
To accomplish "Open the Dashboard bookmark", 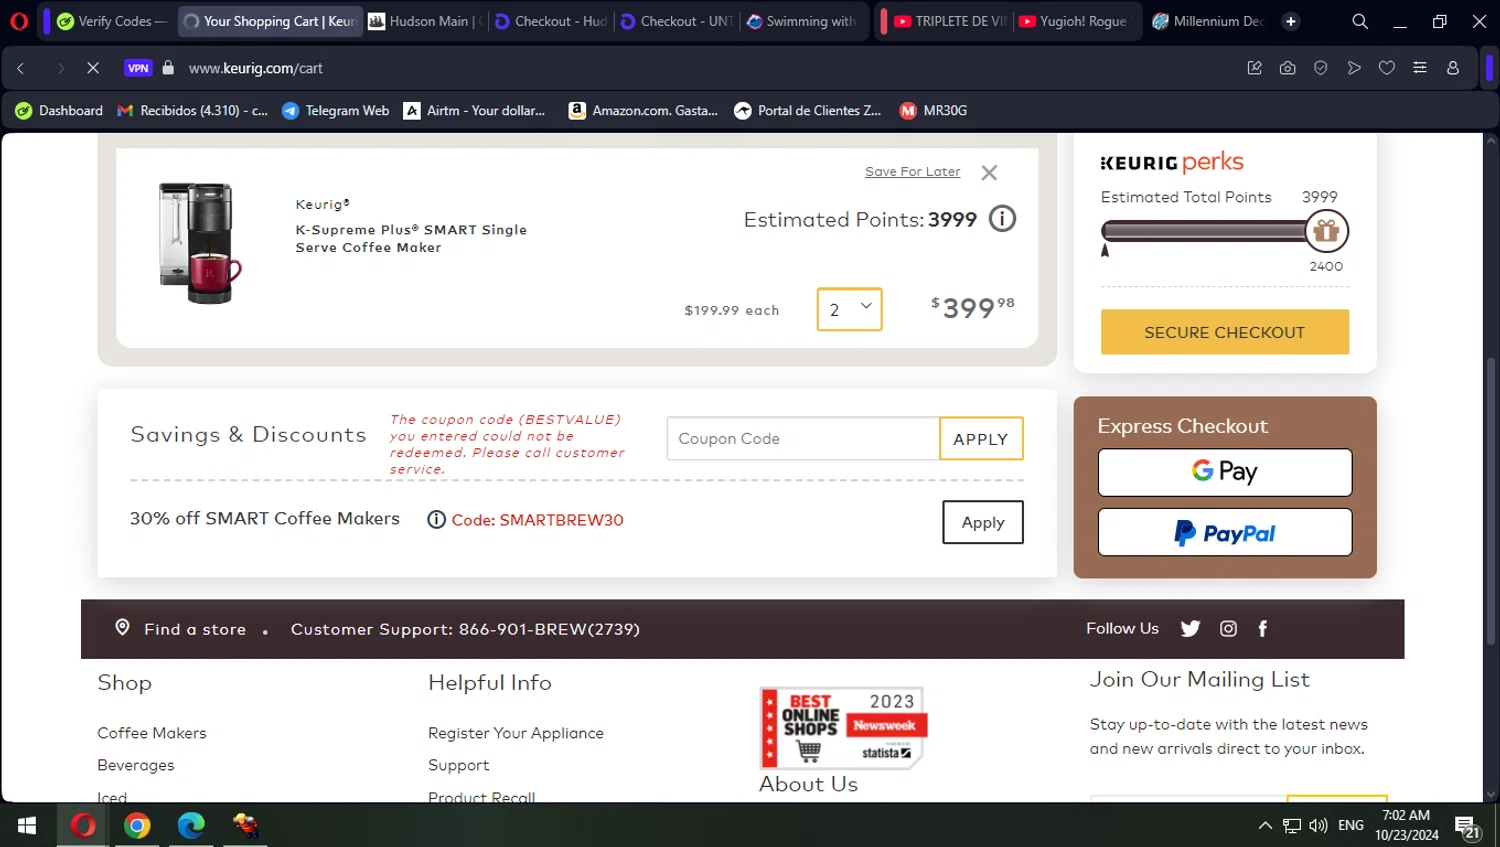I will tap(59, 111).
